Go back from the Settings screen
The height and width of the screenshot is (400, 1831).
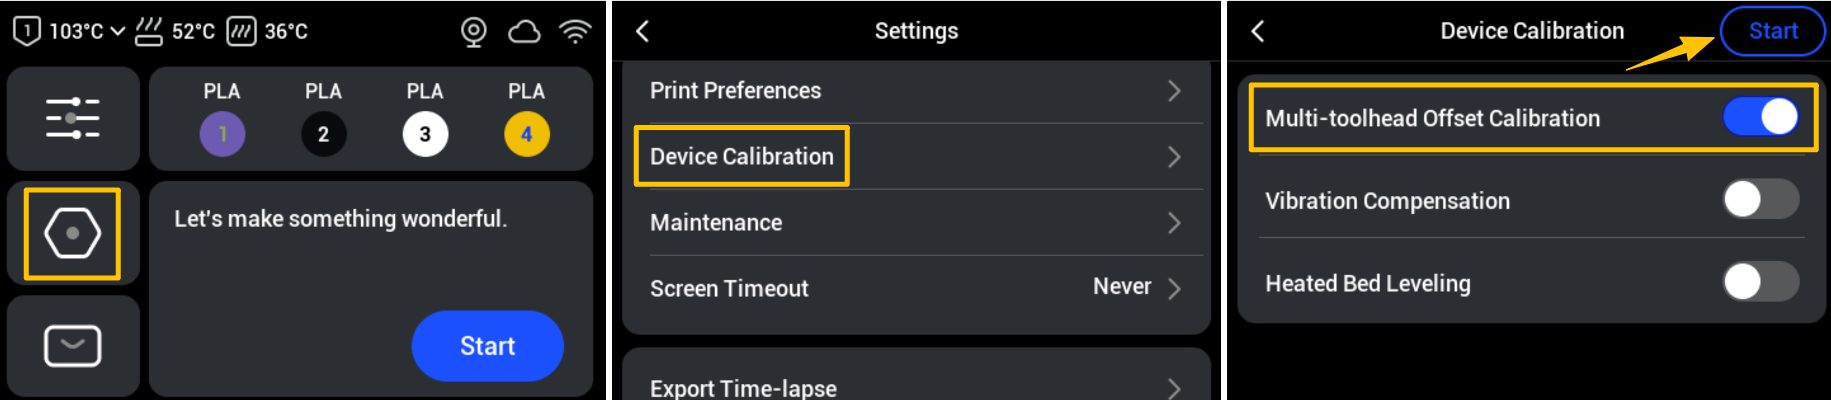643,32
